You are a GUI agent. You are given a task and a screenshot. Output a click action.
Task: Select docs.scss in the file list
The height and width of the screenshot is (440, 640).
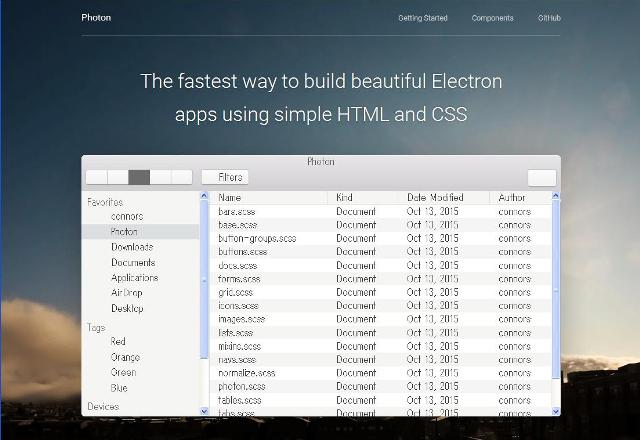(380, 265)
